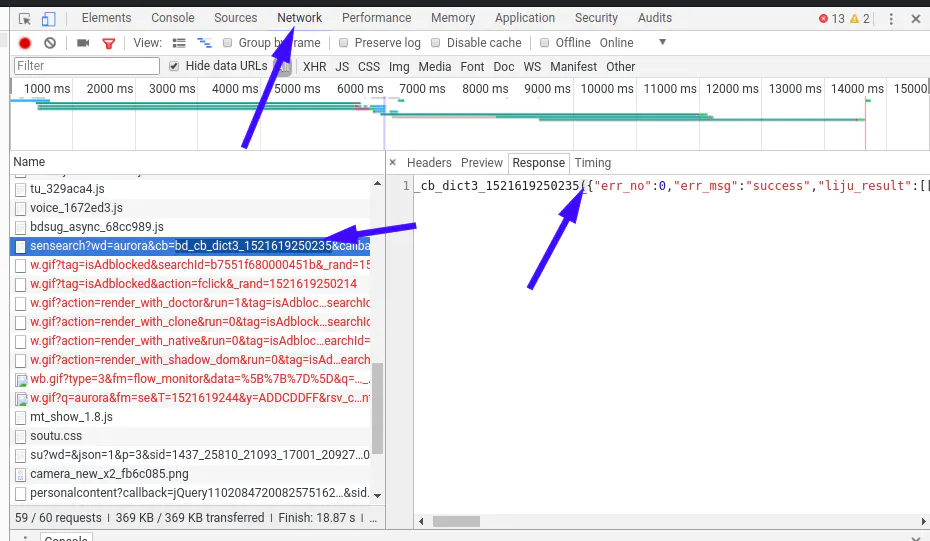The width and height of the screenshot is (930, 541).
Task: Open the Sources panel tab
Action: pos(235,18)
